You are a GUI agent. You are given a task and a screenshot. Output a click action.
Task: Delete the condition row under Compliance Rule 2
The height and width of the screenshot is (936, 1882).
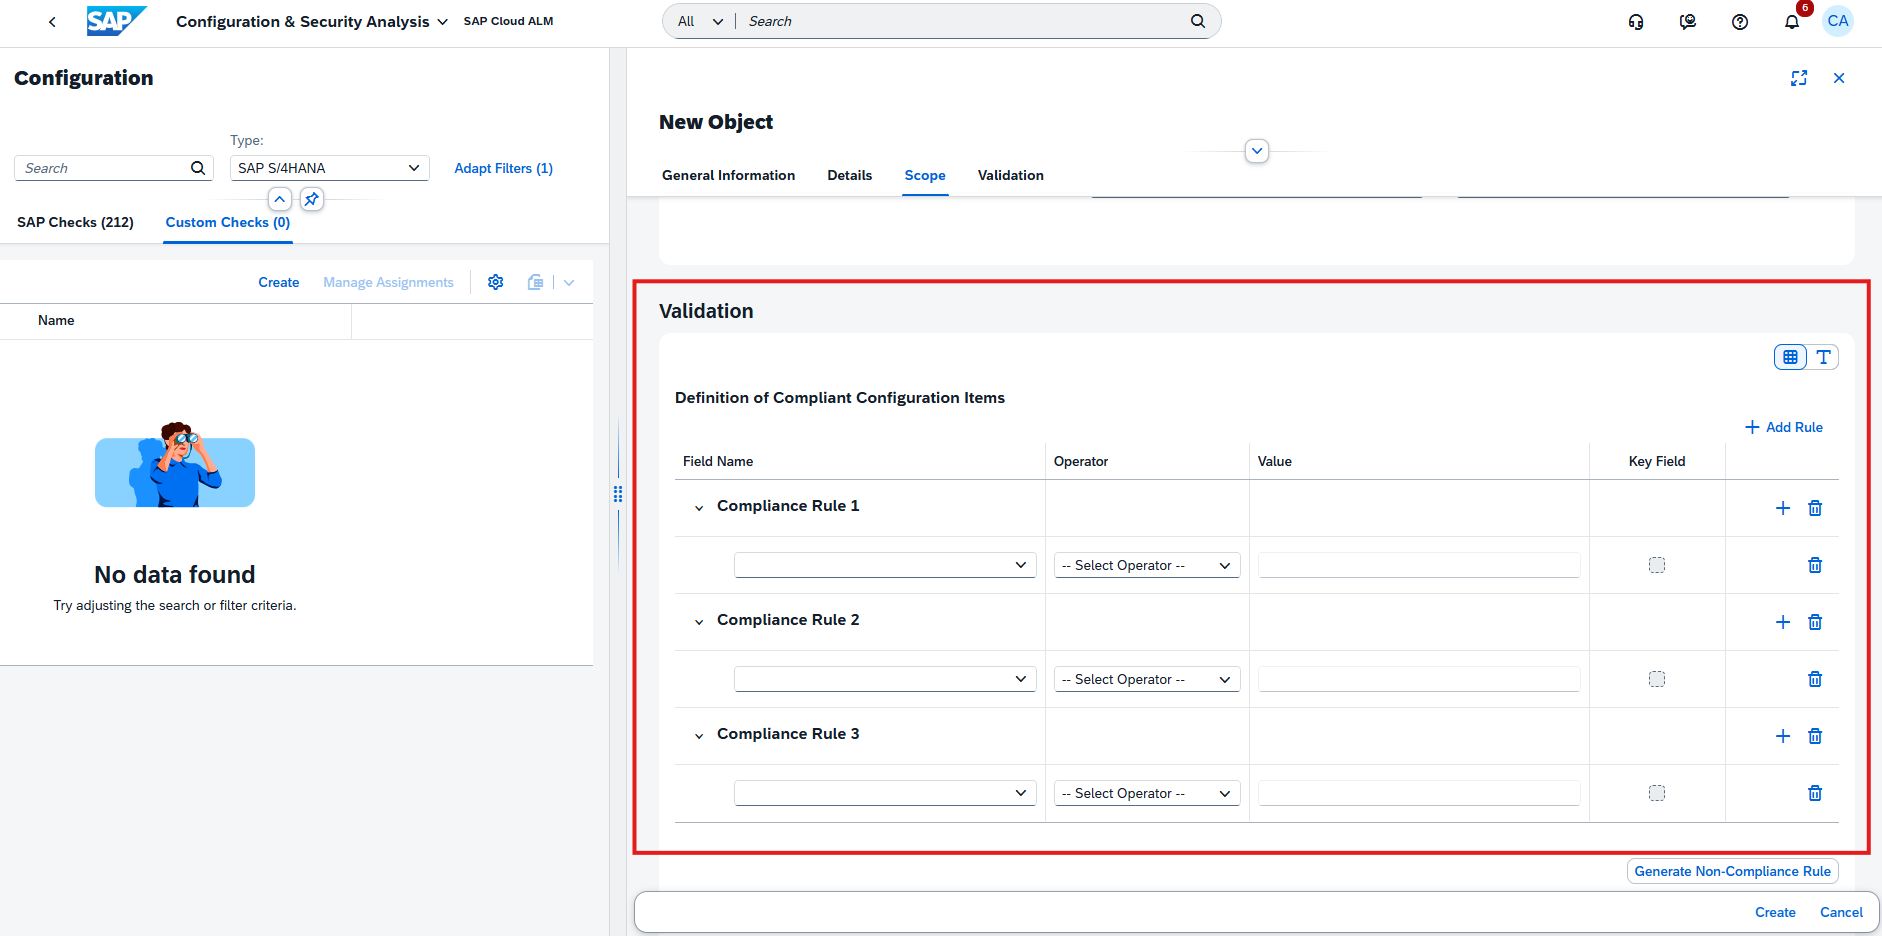point(1815,679)
